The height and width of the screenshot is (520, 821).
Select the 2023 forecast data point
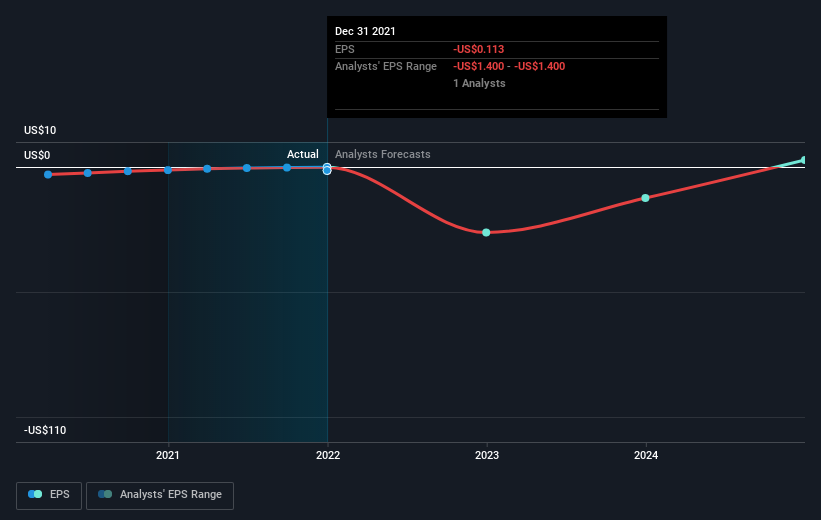tap(486, 233)
